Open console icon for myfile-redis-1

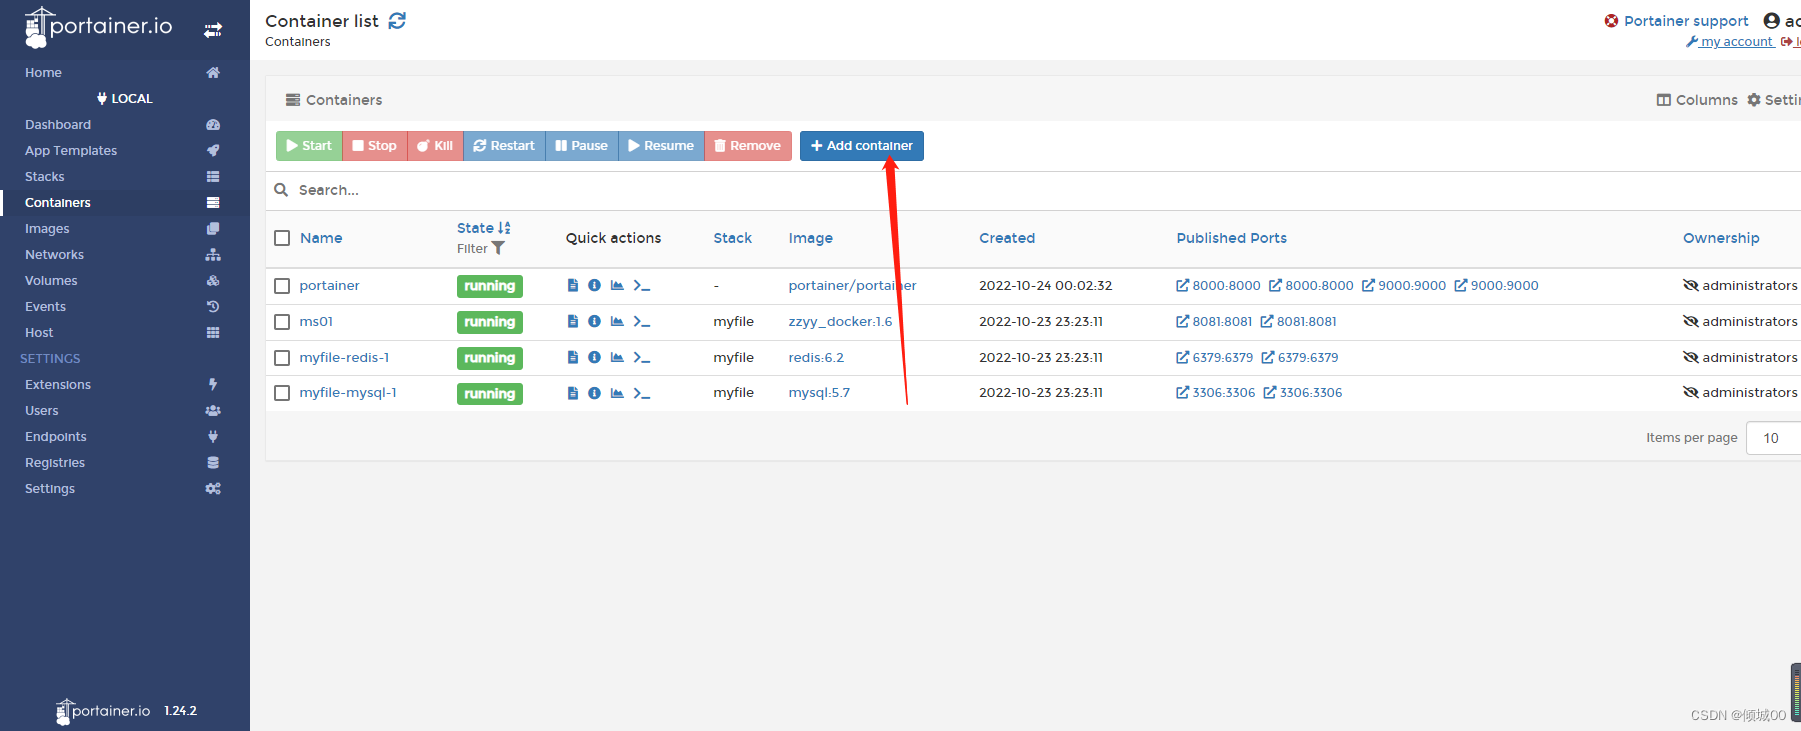point(642,358)
